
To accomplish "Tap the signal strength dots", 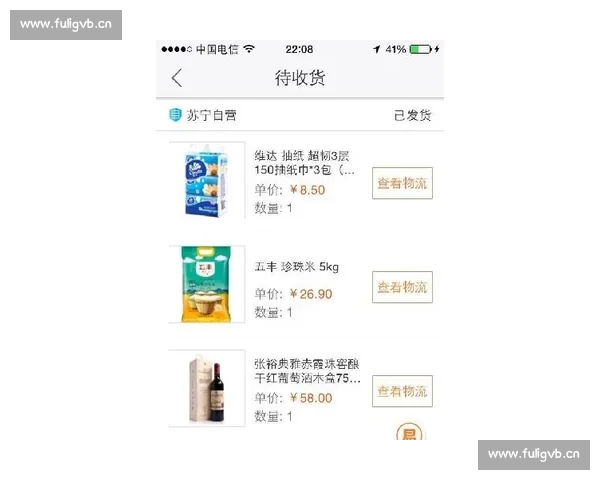I will coord(176,49).
